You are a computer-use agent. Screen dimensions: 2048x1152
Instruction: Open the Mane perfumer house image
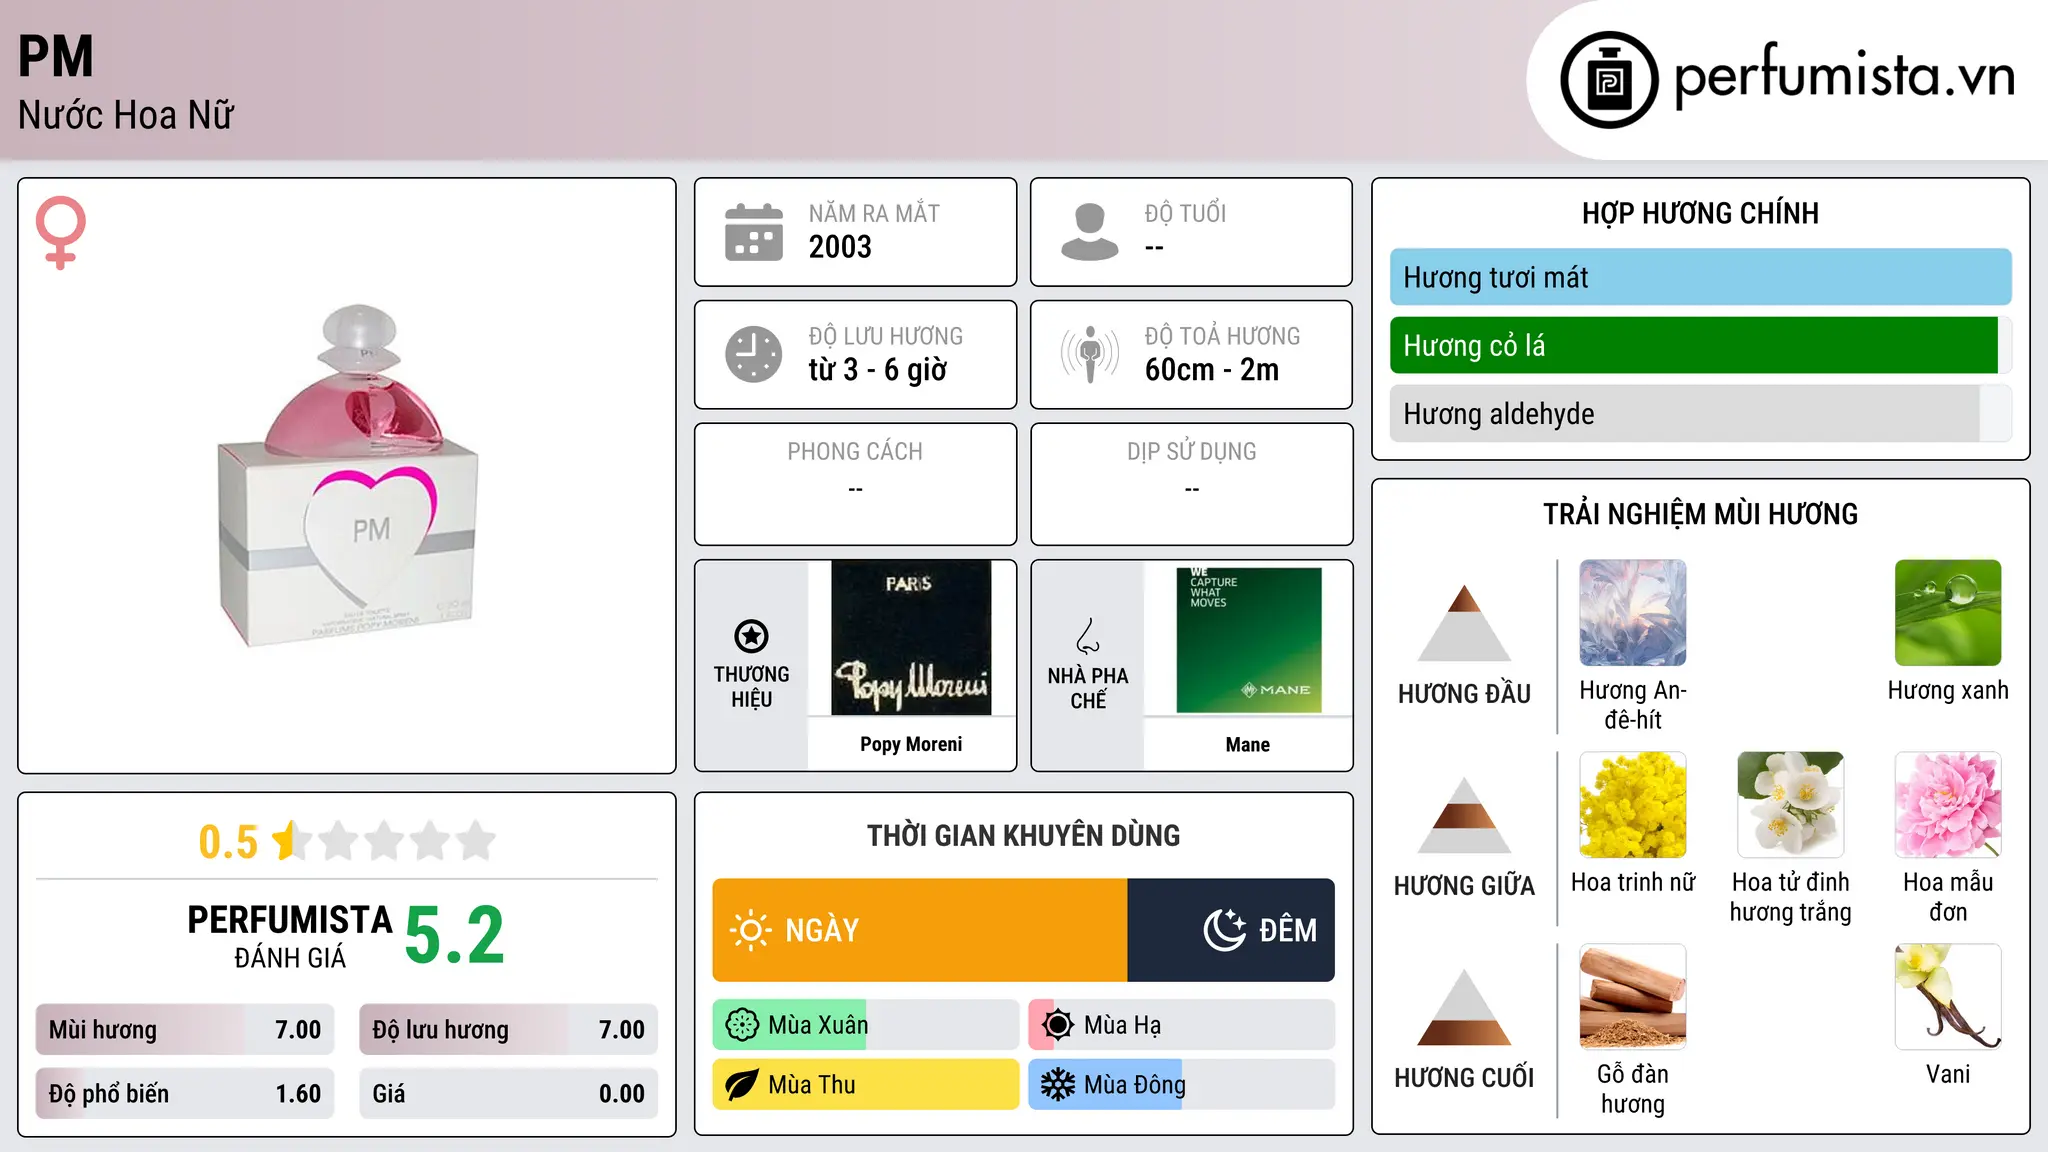tap(1248, 640)
